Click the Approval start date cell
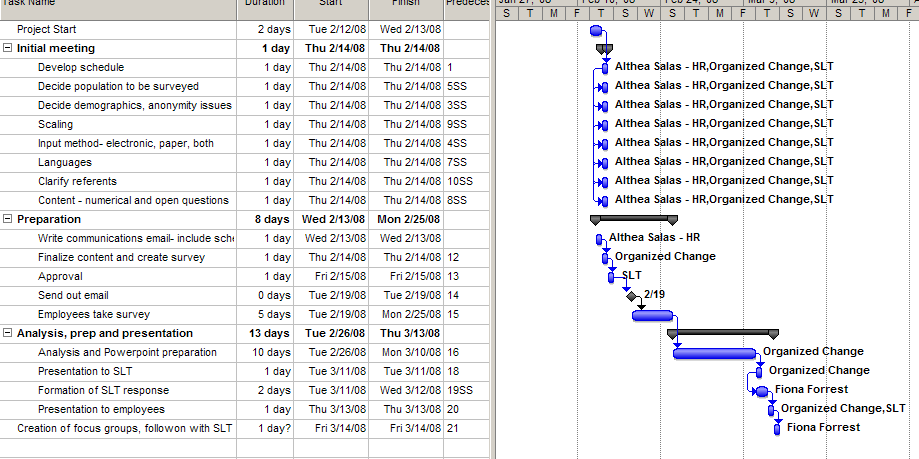Viewport: 919px width, 459px height. 330,276
